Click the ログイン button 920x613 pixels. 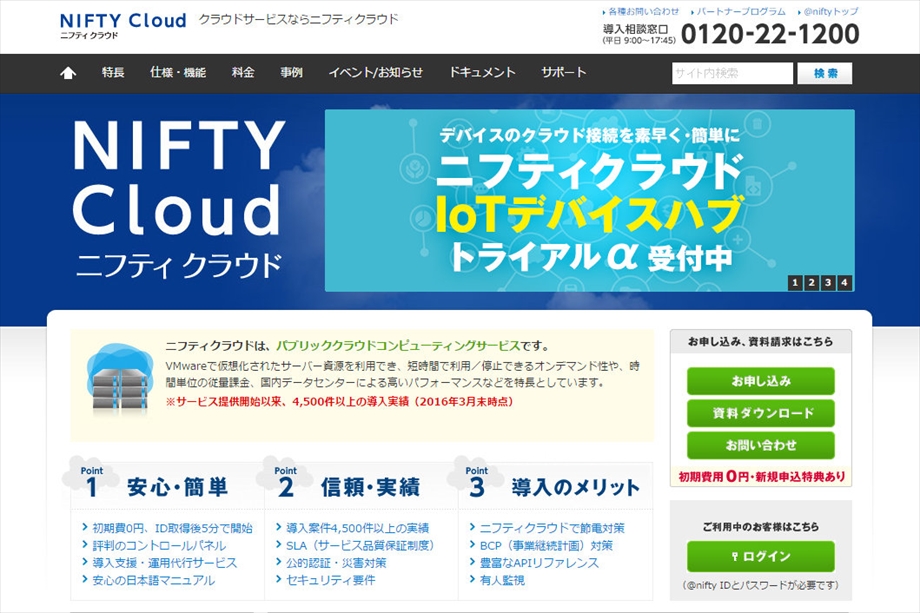tap(760, 556)
